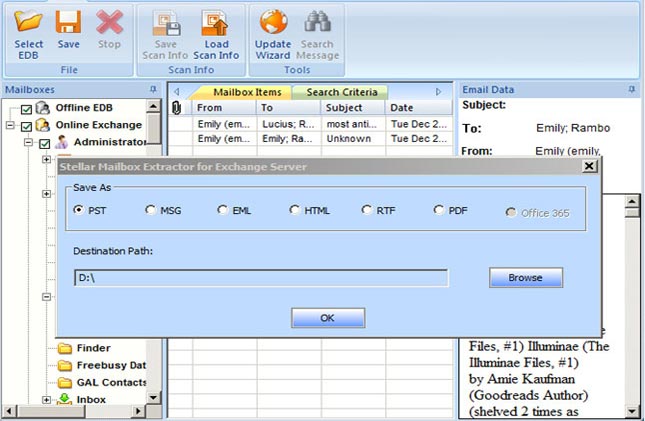Select PST save format

click(78, 210)
